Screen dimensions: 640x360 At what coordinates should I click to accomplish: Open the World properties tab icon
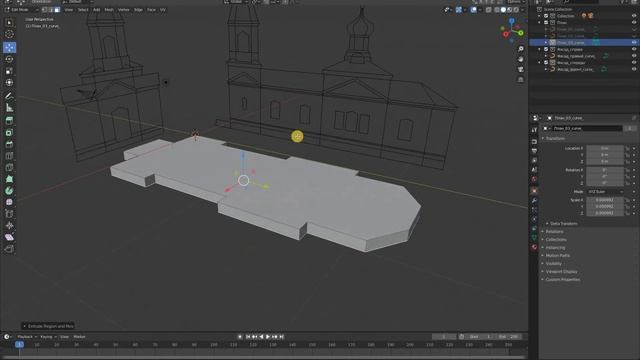(x=534, y=179)
